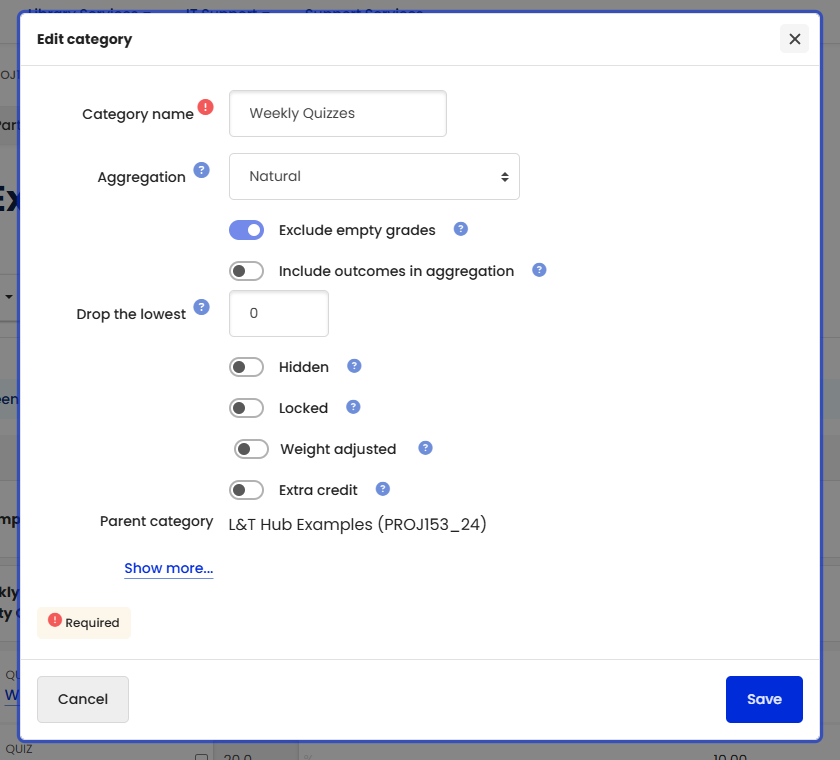Open help for Weight adjusted
The image size is (840, 760).
tap(424, 448)
